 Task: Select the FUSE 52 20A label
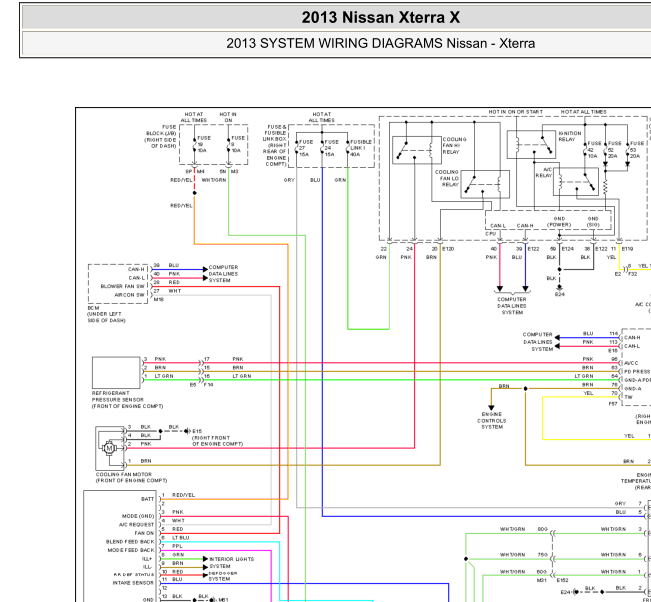(615, 149)
